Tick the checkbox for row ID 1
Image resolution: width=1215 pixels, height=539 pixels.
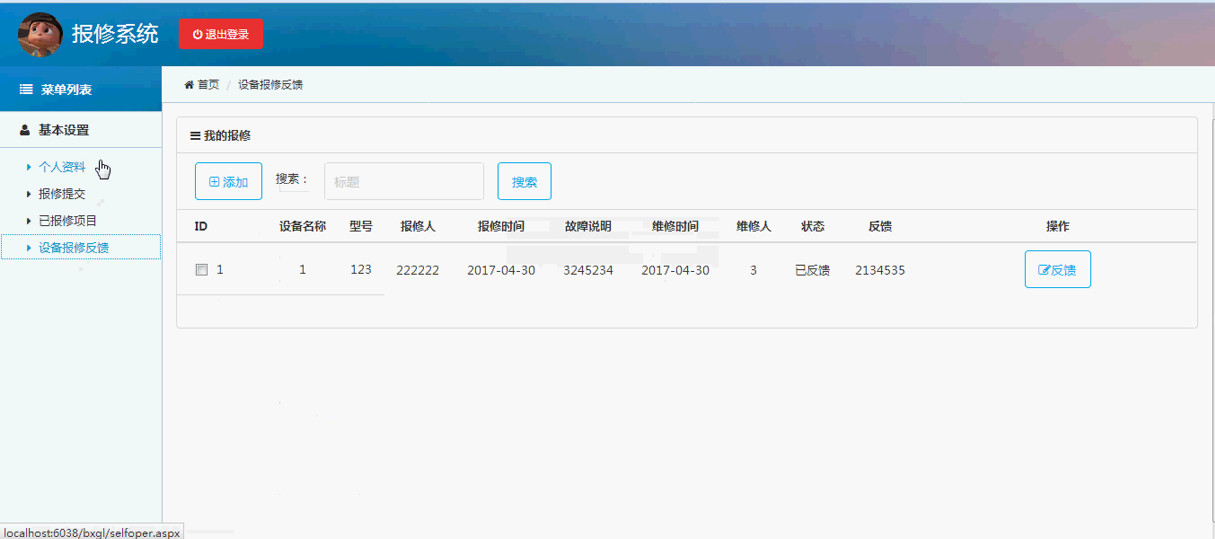point(201,270)
